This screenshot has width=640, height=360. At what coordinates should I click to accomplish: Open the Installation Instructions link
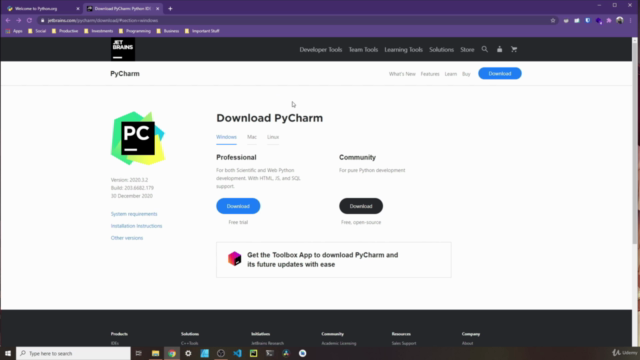pos(136,226)
